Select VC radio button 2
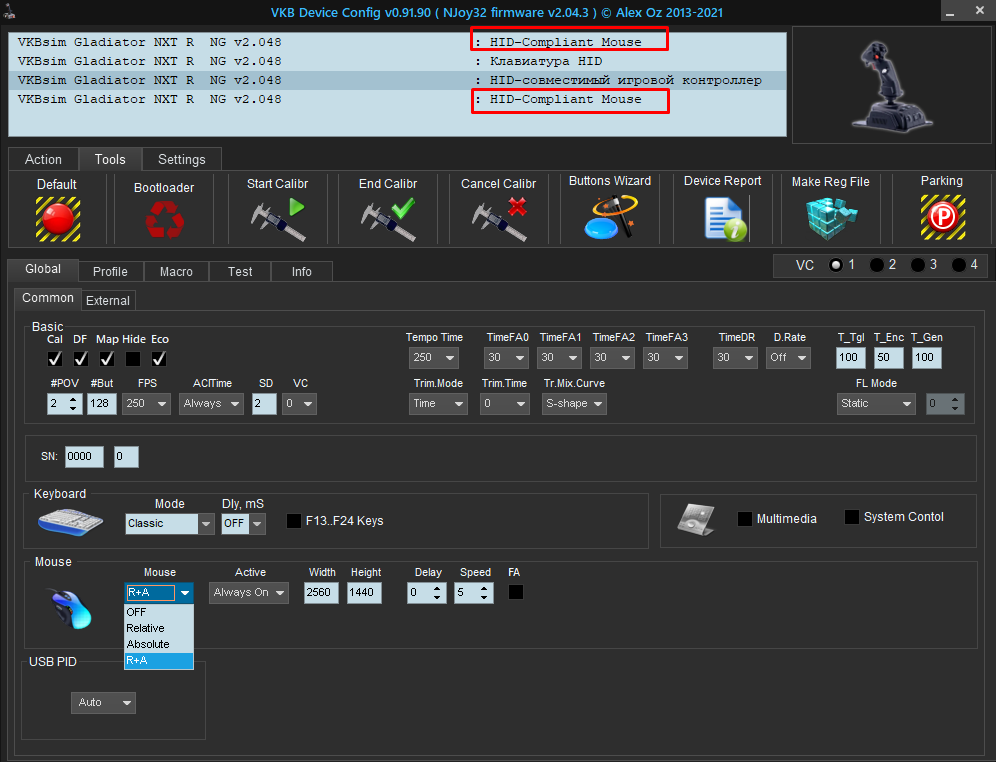 (x=877, y=265)
